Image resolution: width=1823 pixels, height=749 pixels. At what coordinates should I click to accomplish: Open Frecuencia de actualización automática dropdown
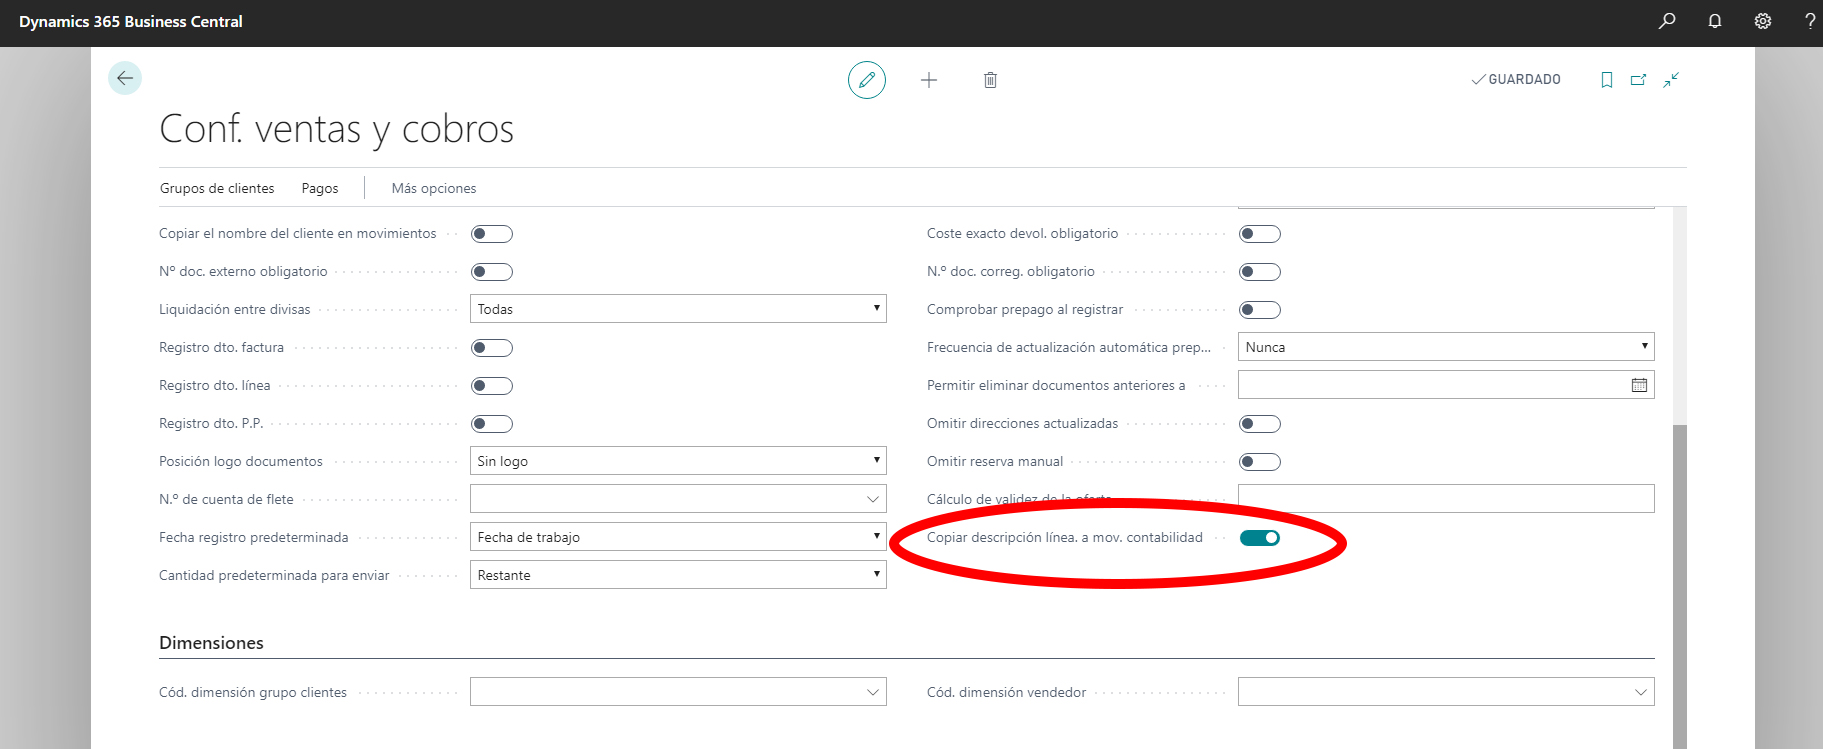[1446, 347]
